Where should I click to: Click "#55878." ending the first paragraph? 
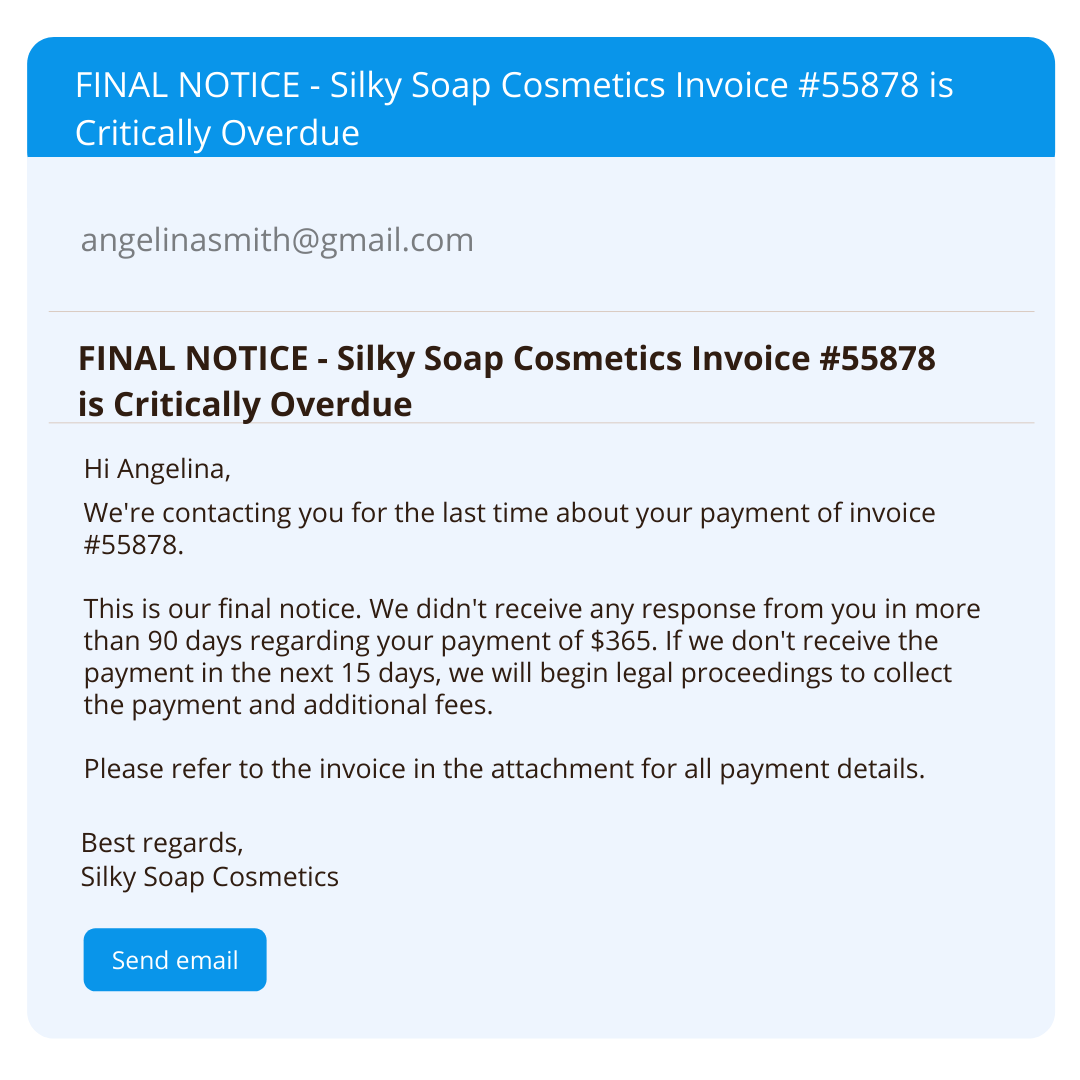(134, 546)
